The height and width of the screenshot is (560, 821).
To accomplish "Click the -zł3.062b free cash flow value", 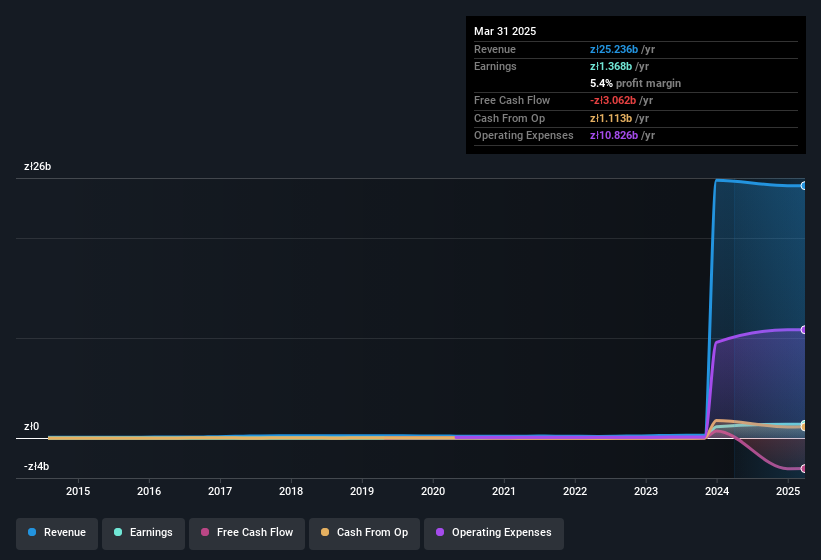I will pos(613,100).
